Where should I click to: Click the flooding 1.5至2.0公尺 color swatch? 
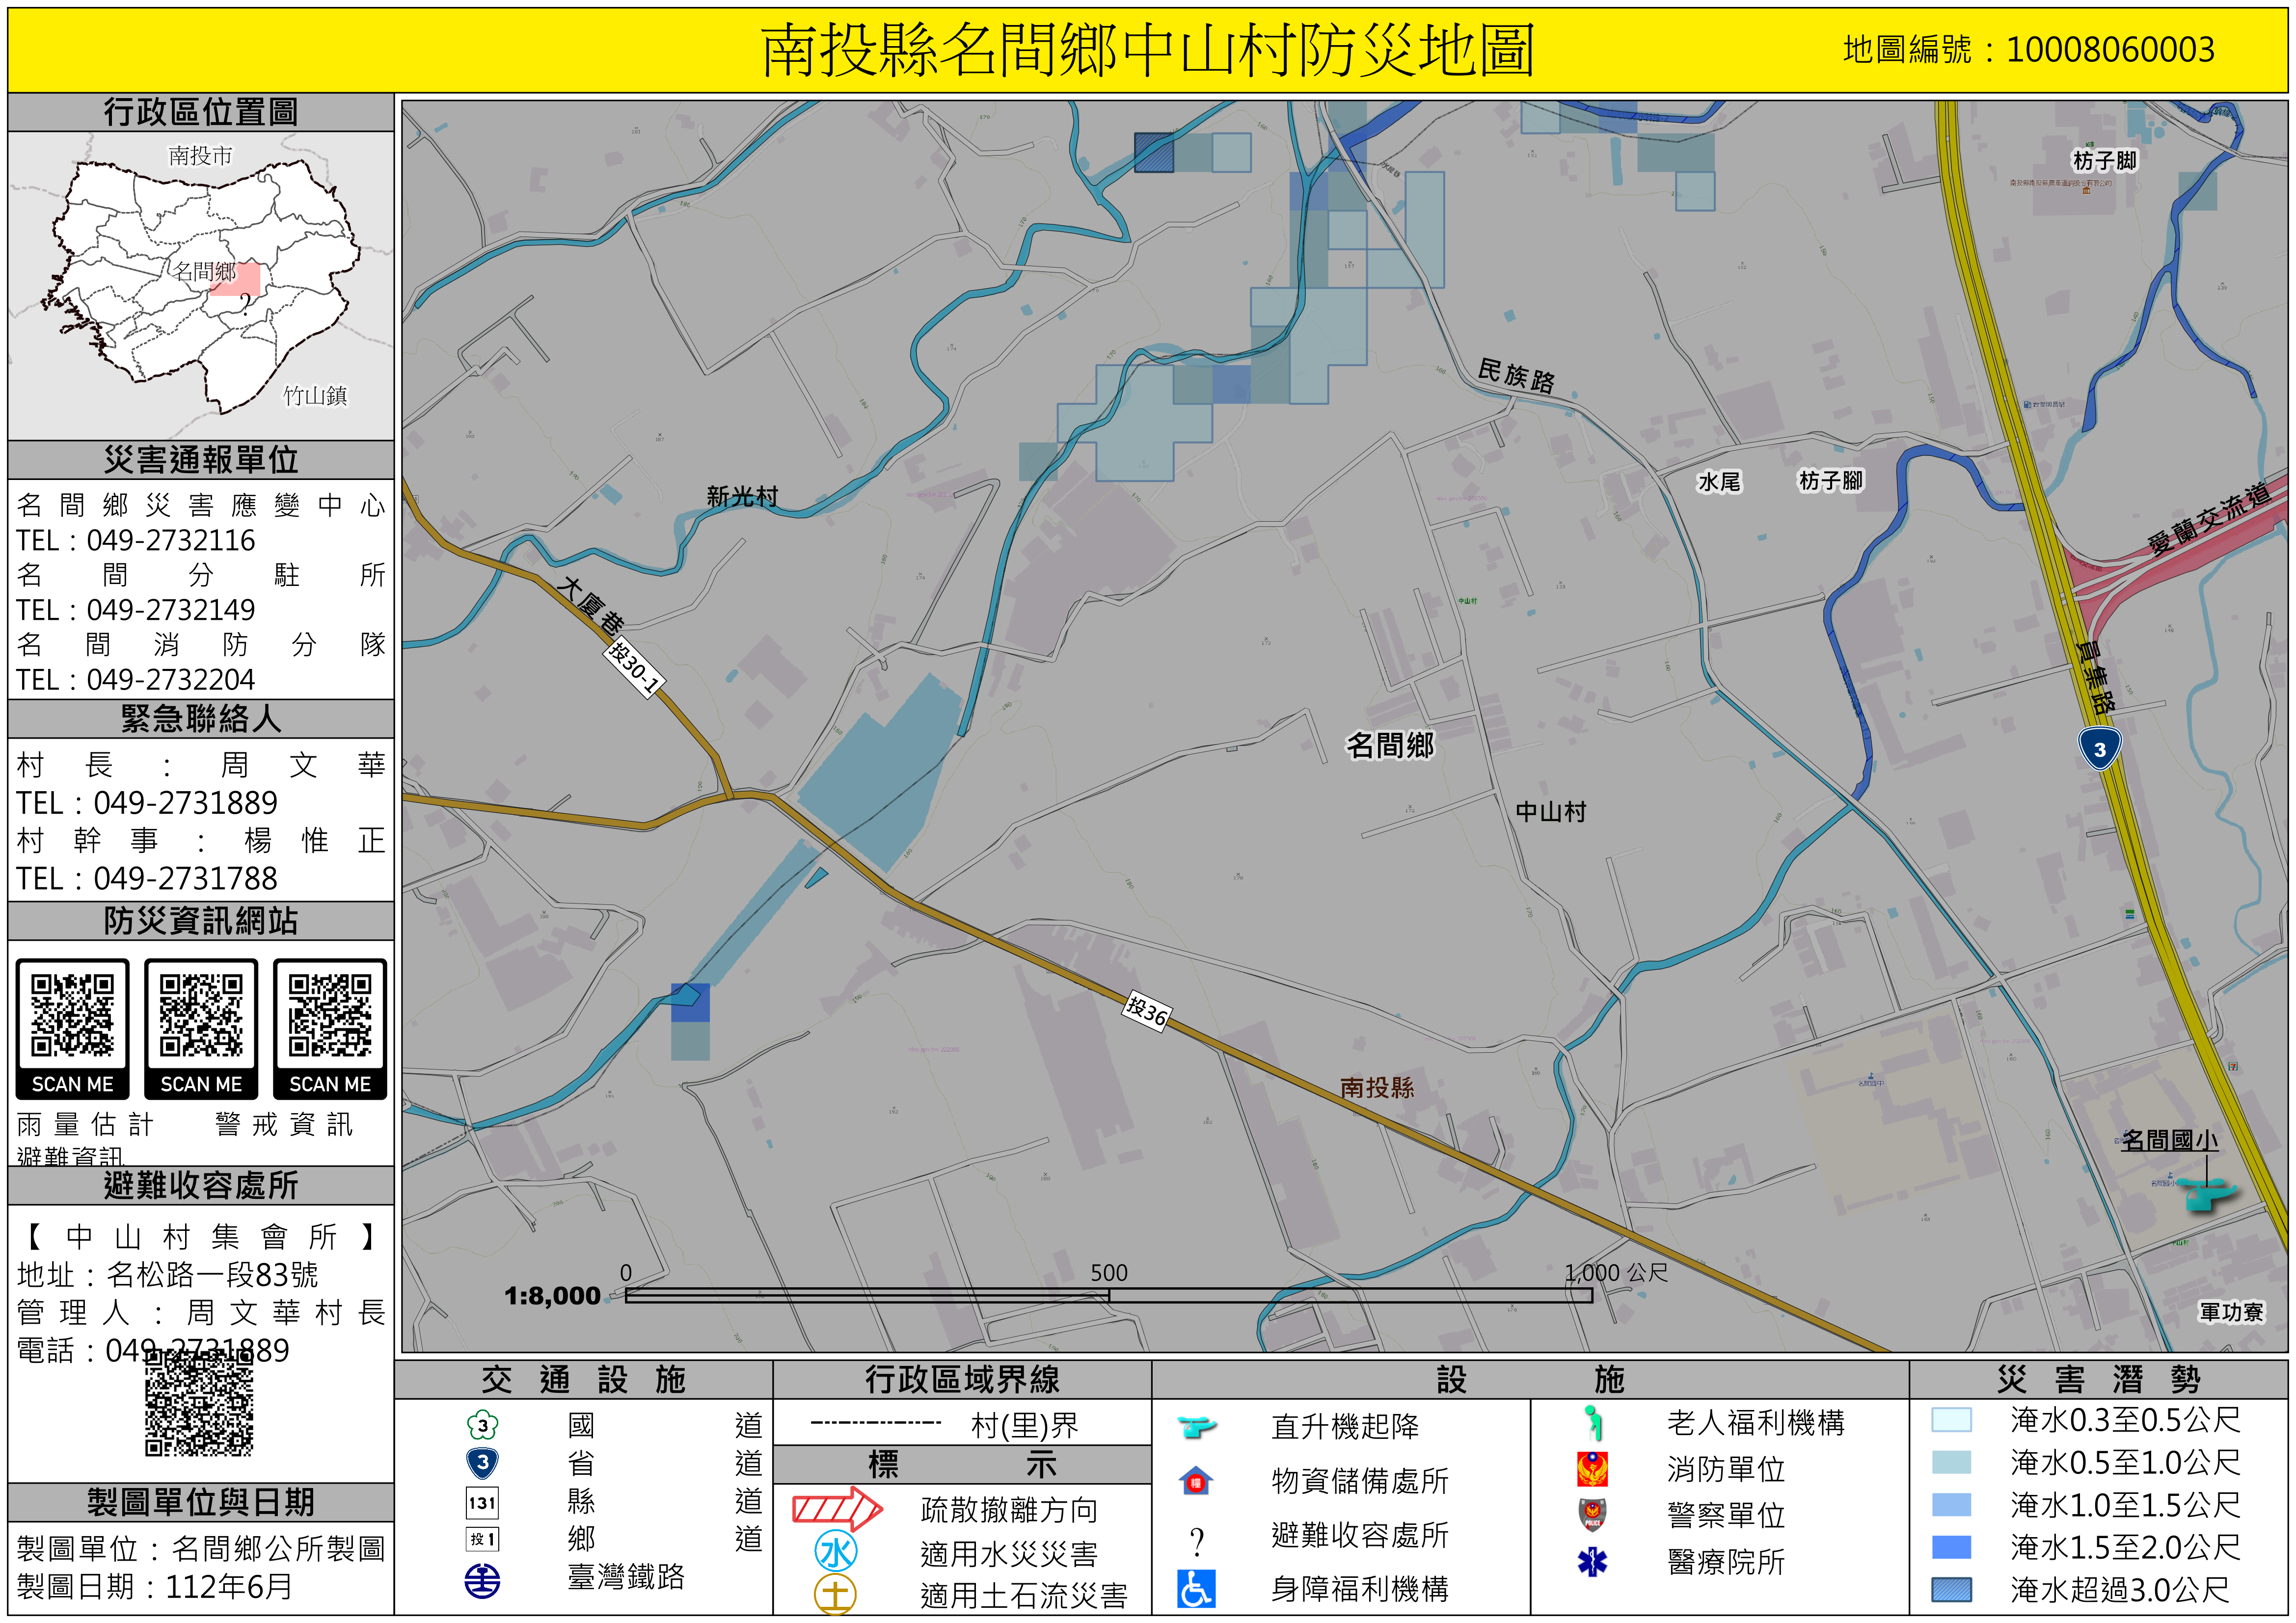[1951, 1547]
